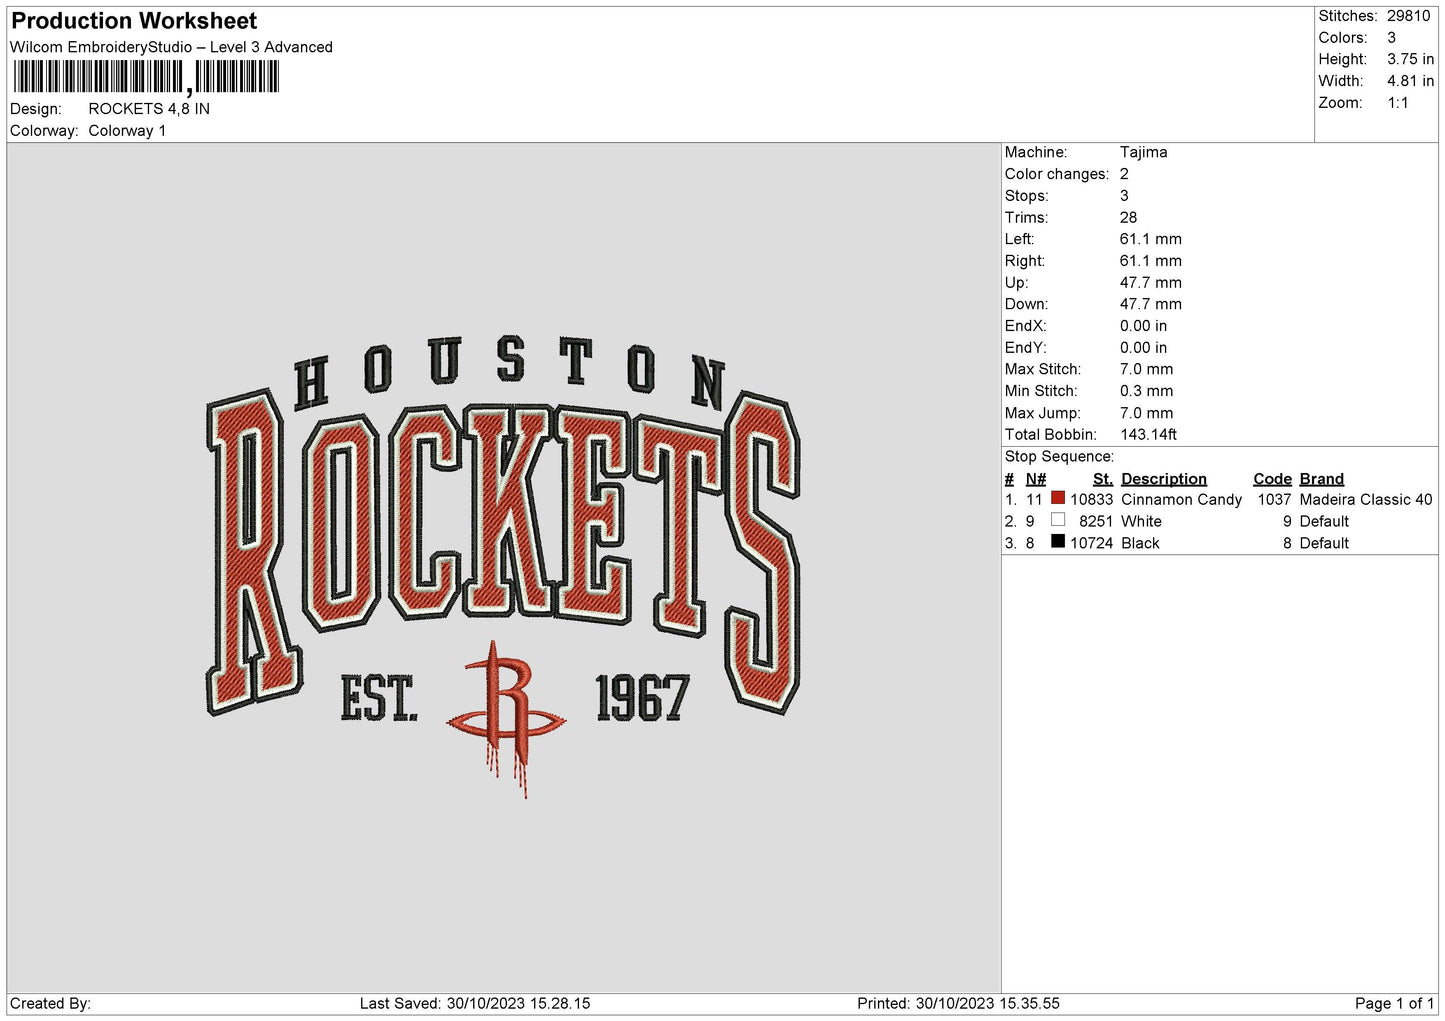Image resolution: width=1445 pixels, height=1021 pixels.
Task: Click the width value '4.81 in'
Action: [x=1410, y=81]
